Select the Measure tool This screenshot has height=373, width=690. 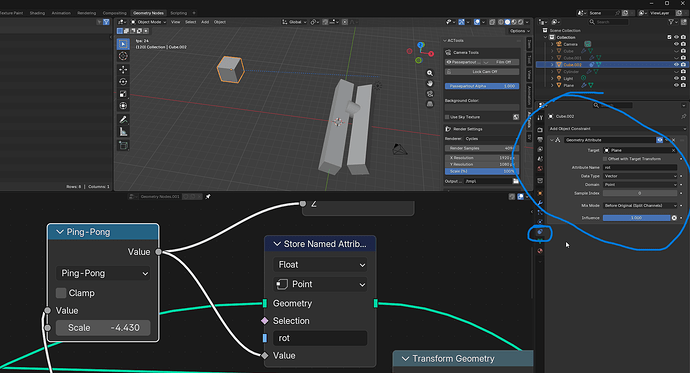tap(123, 132)
